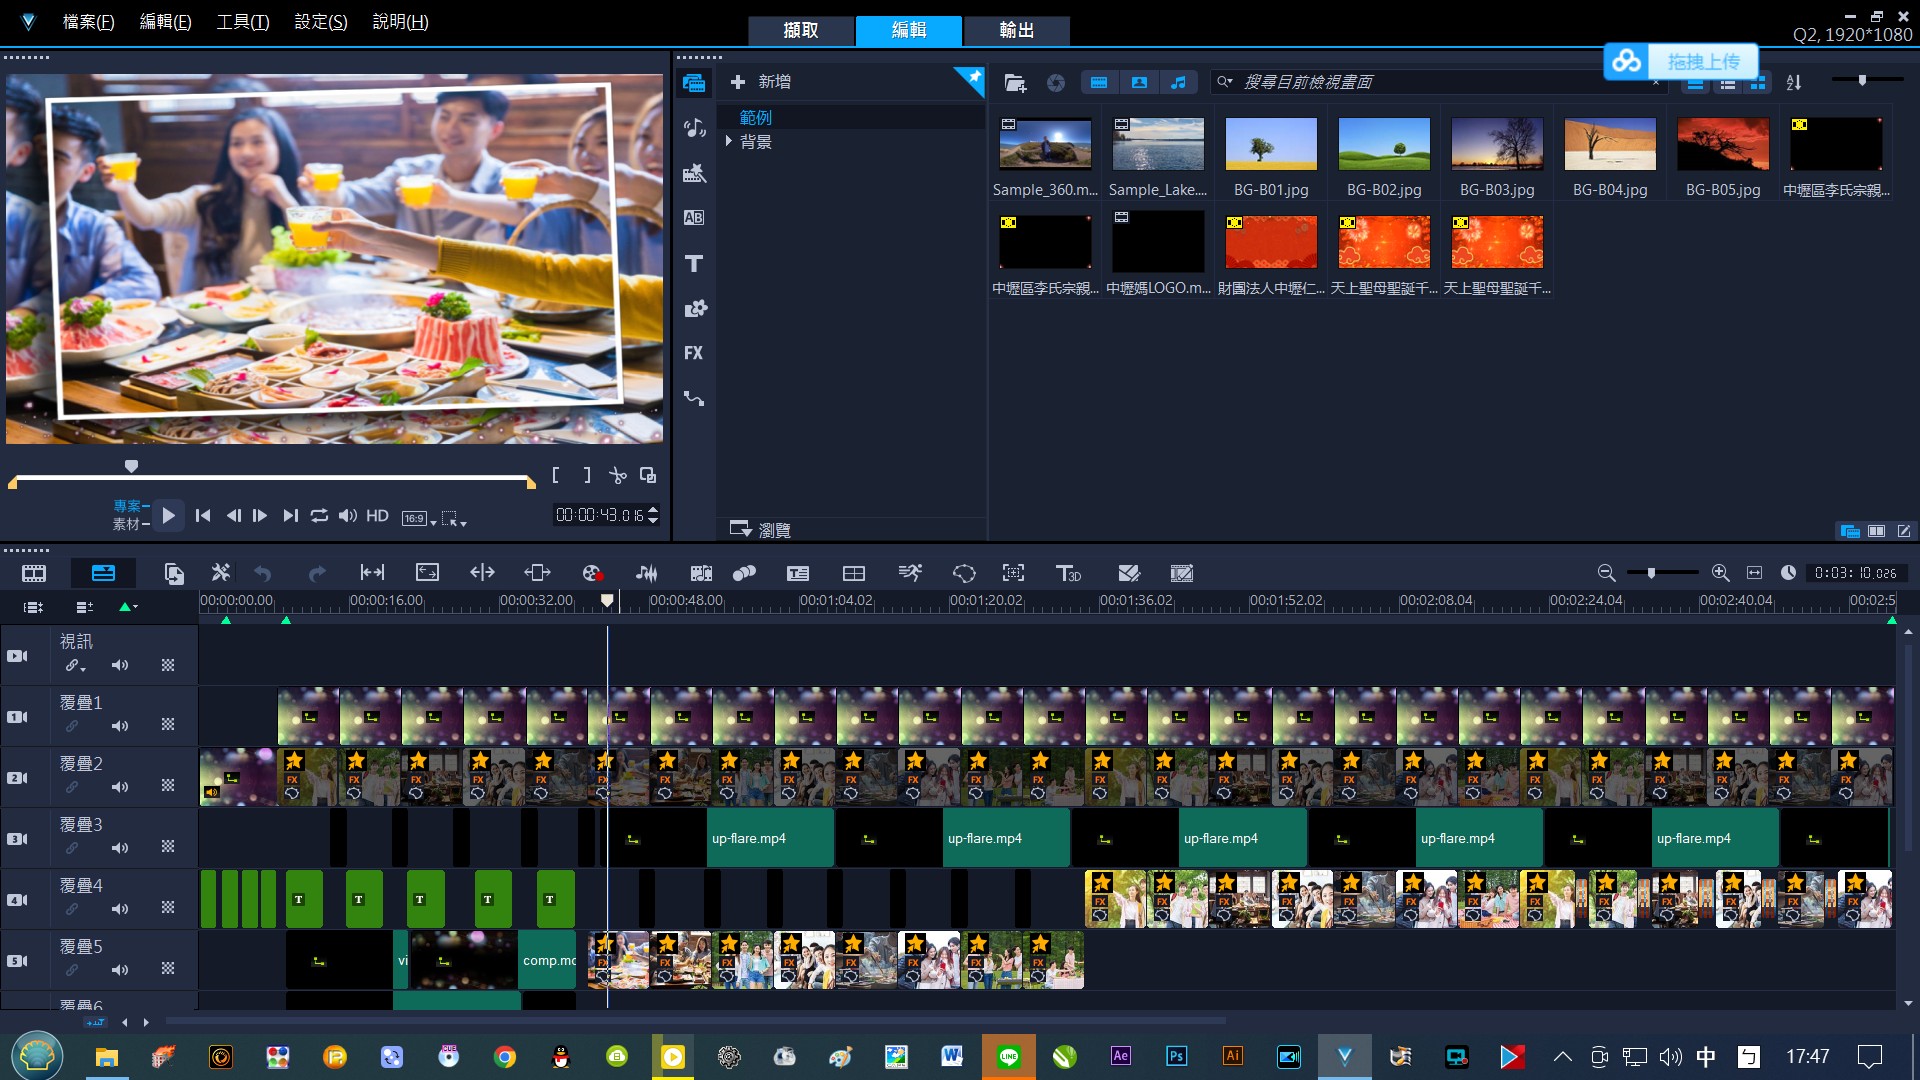Open the Title (T) library panel
1920x1080 pixels.
pyautogui.click(x=694, y=264)
